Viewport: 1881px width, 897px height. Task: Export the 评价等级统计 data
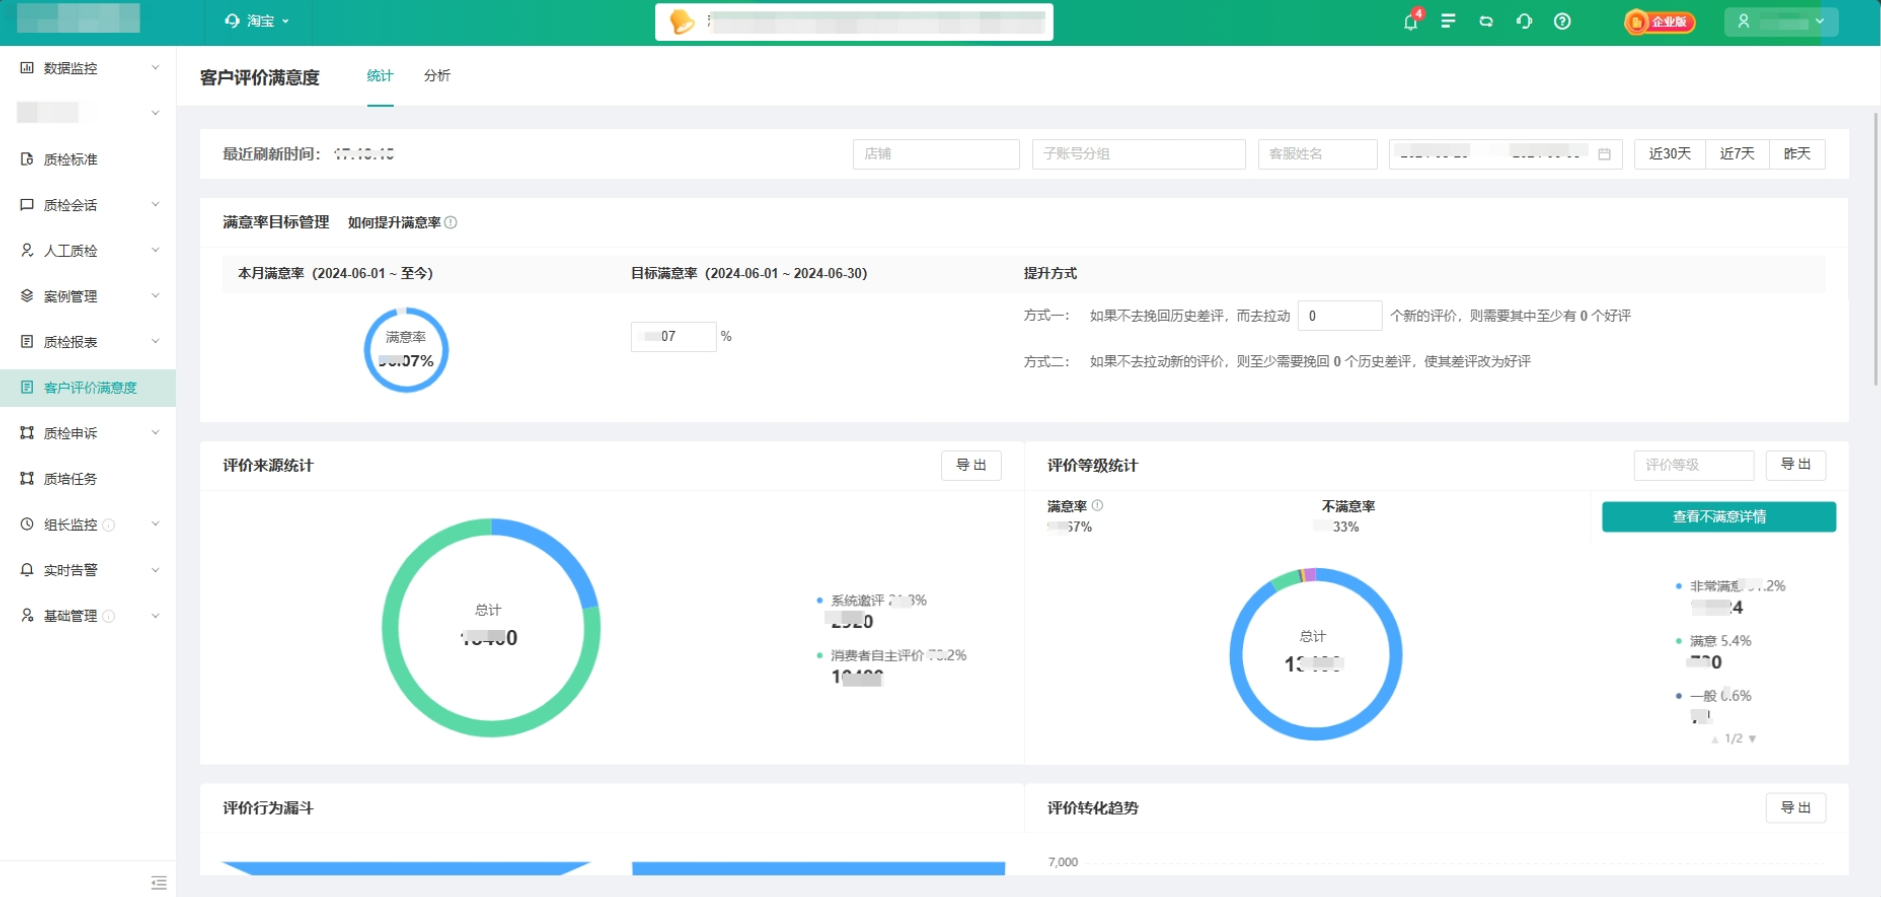(x=1796, y=465)
